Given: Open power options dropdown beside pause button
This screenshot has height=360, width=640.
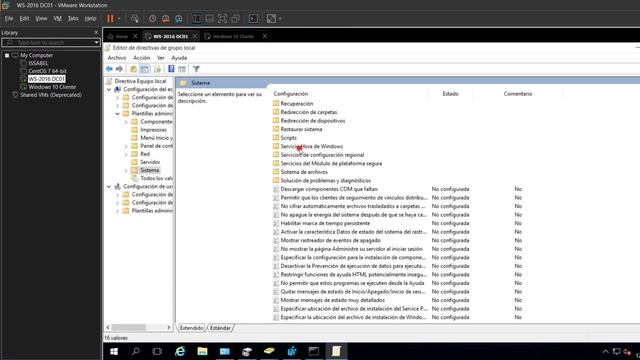Looking at the screenshot, I should coord(119,19).
